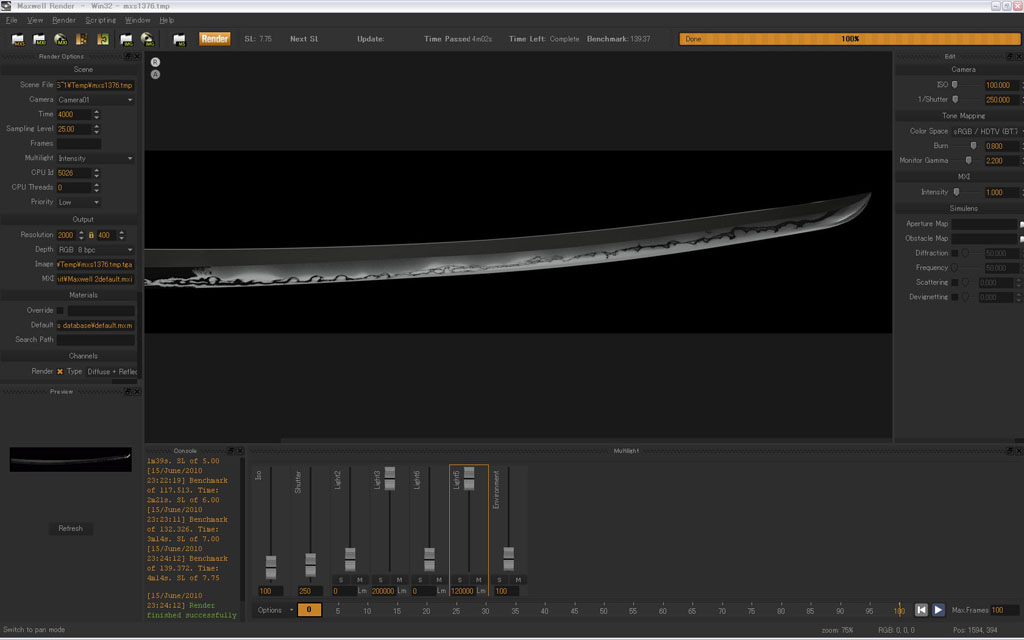Click the orange Render button
Image resolution: width=1024 pixels, height=640 pixels.
click(214, 39)
